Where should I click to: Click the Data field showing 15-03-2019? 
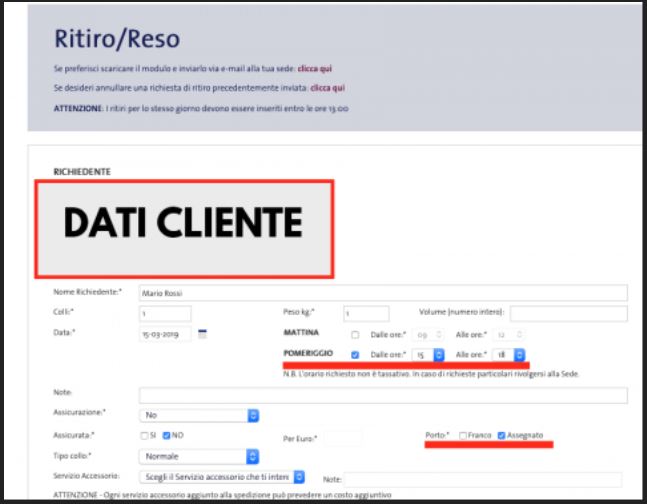[164, 333]
